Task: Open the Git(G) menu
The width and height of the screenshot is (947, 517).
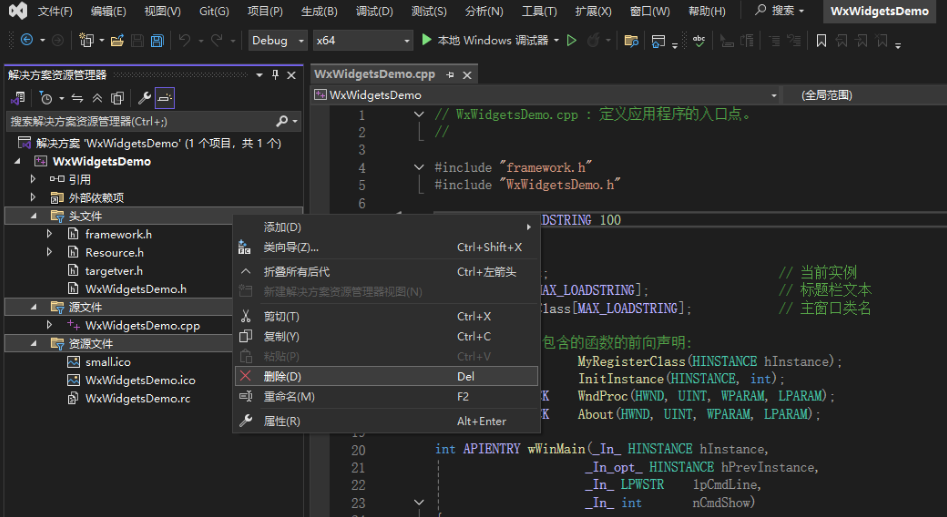Action: (x=214, y=11)
